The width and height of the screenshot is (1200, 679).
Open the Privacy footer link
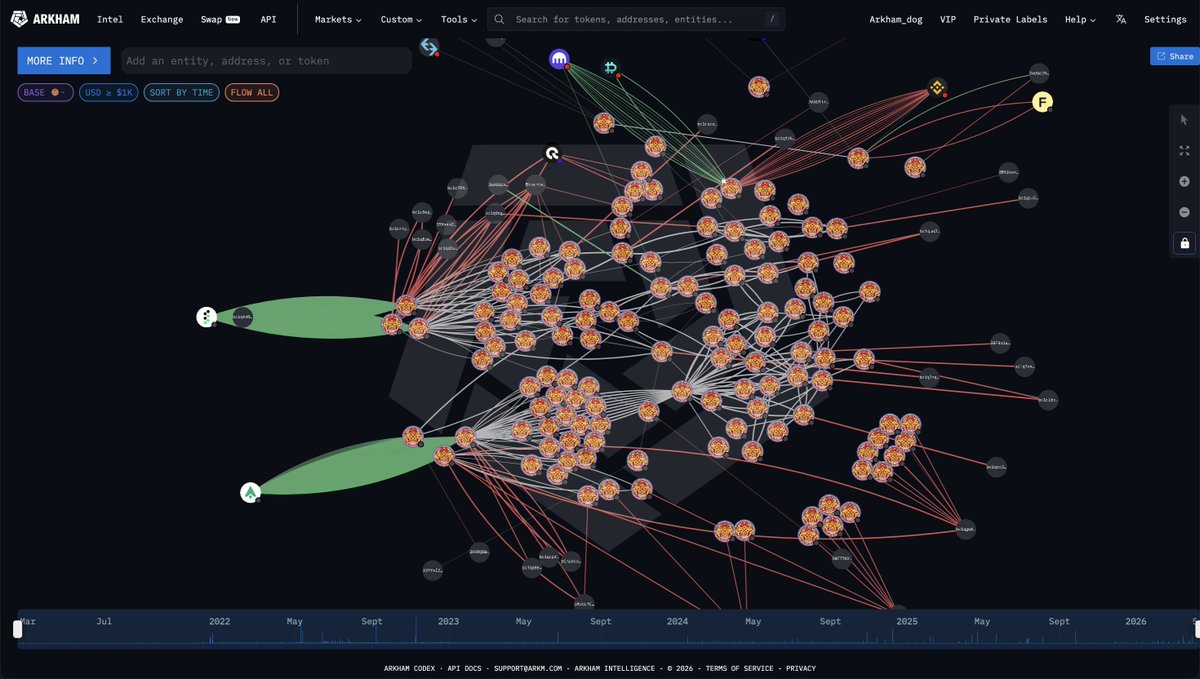click(801, 668)
